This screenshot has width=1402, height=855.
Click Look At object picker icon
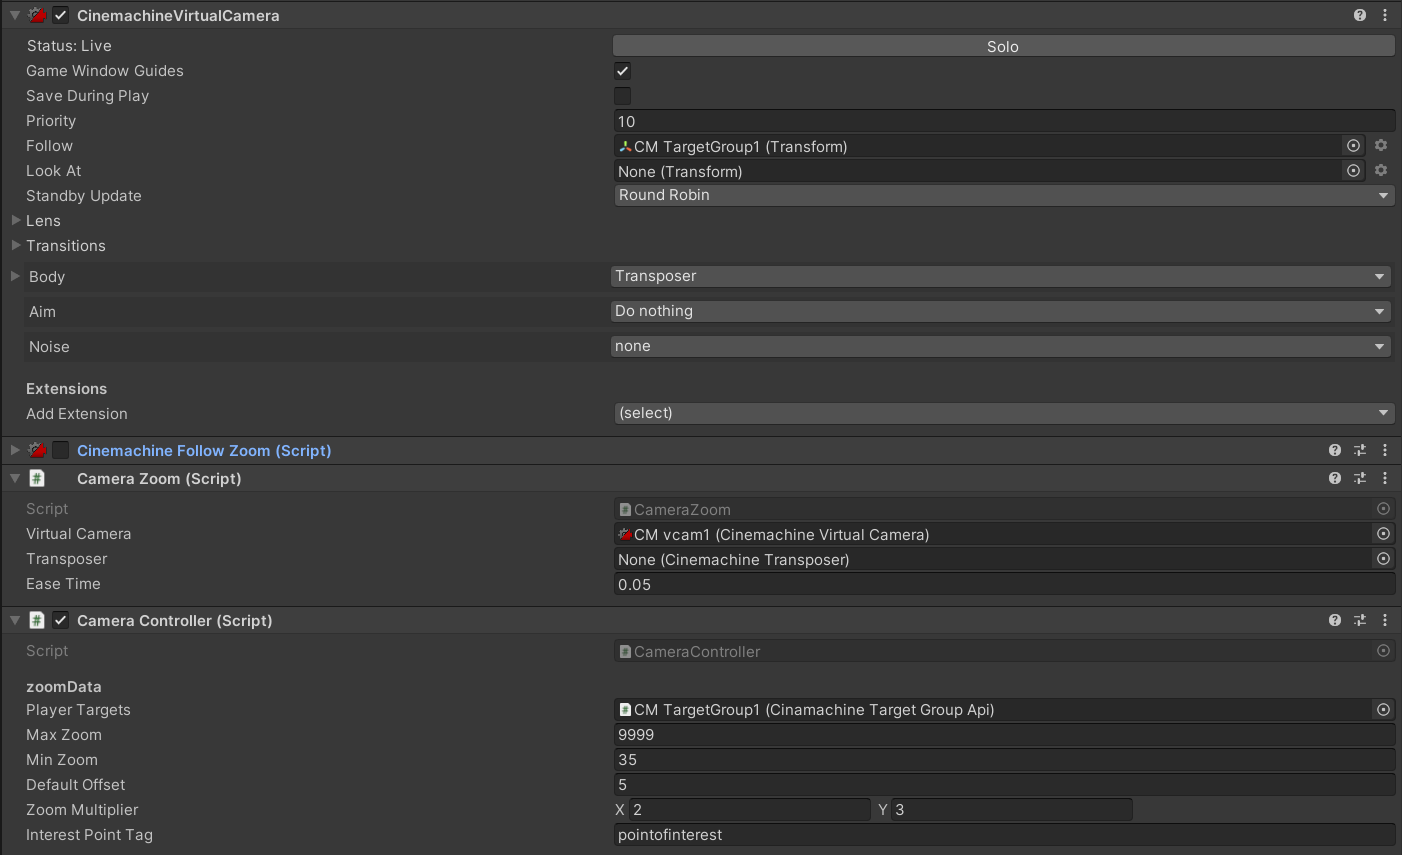point(1354,171)
